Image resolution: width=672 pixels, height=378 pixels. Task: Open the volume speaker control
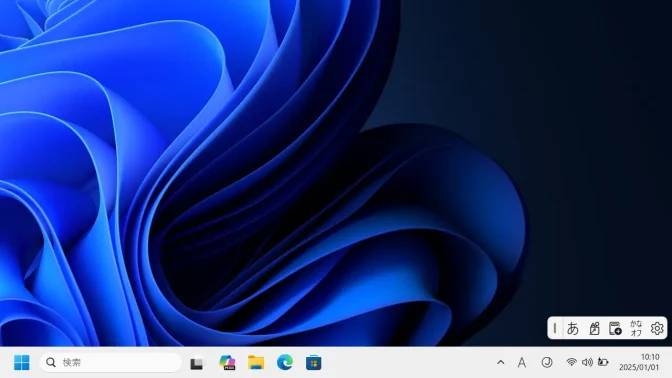pyautogui.click(x=587, y=362)
